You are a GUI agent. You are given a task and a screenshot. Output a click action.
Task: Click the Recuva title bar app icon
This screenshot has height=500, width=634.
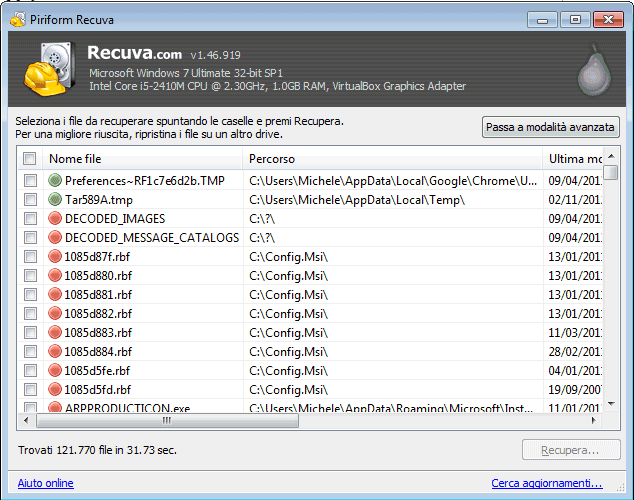pyautogui.click(x=17, y=19)
